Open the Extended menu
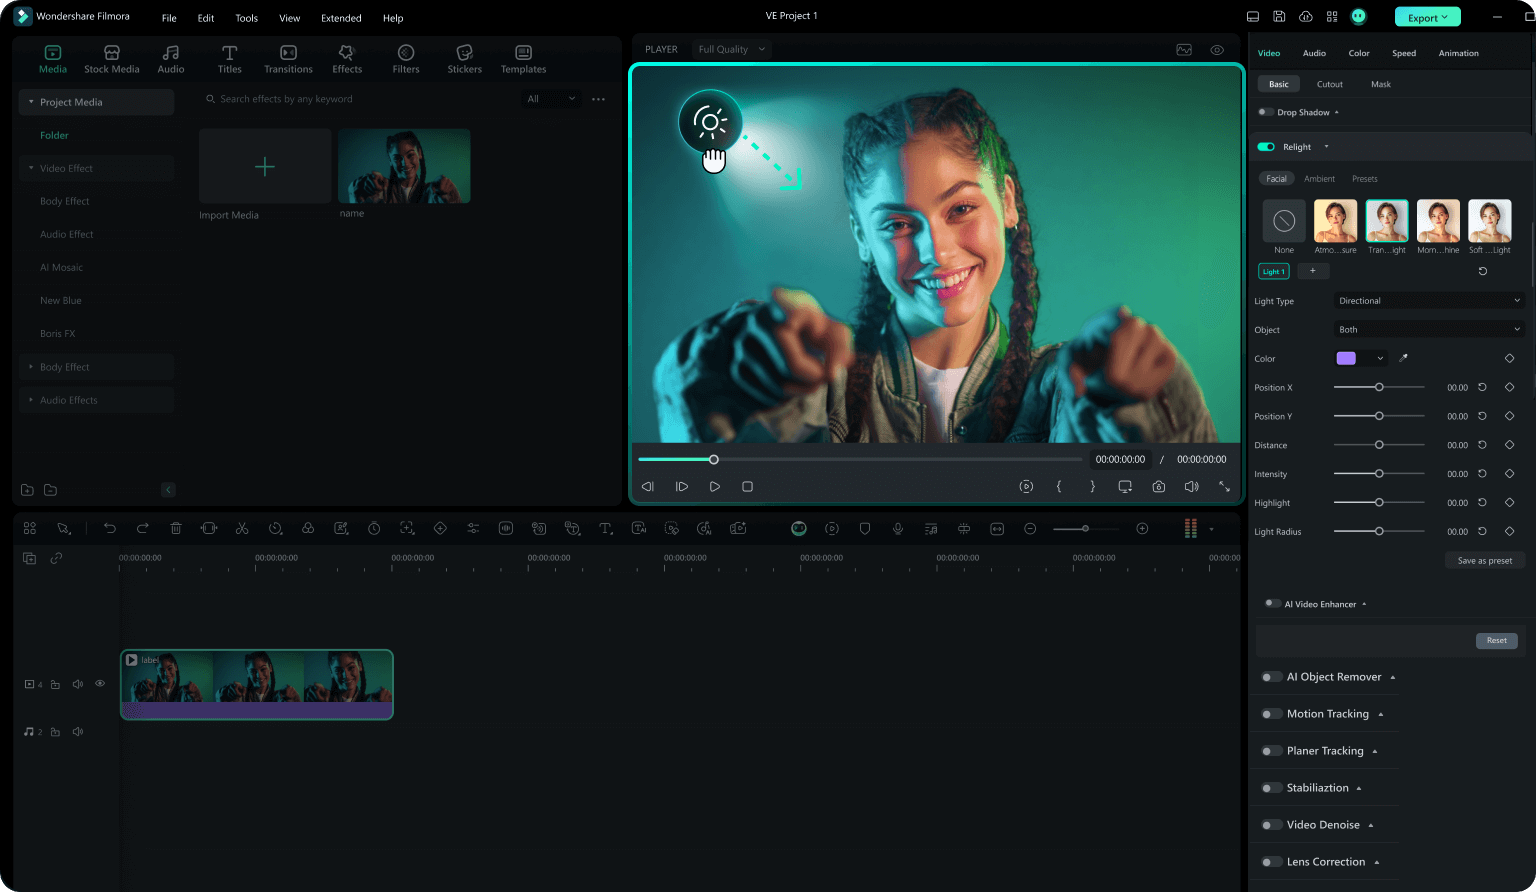Image resolution: width=1536 pixels, height=892 pixels. click(x=341, y=18)
